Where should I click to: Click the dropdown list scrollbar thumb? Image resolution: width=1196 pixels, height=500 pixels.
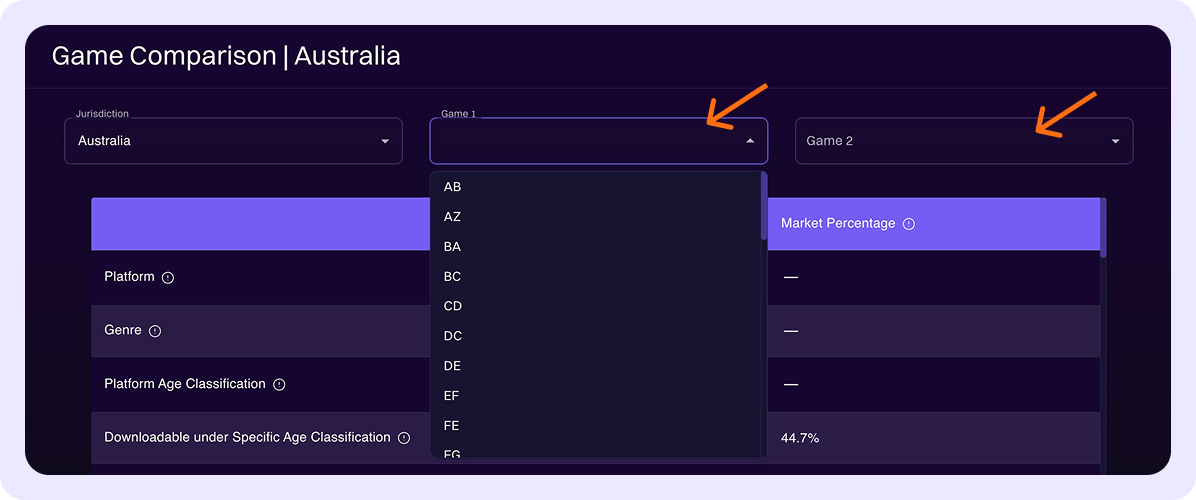(764, 205)
